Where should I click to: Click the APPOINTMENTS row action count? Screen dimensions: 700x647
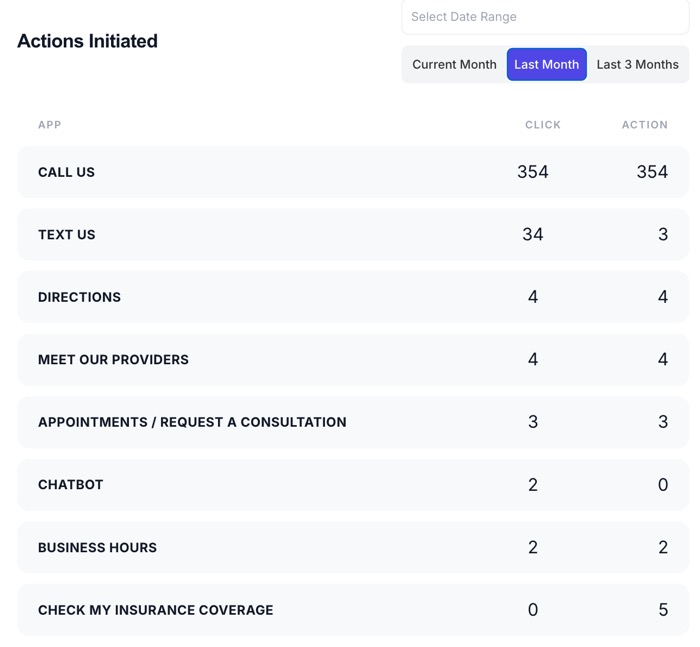coord(663,422)
